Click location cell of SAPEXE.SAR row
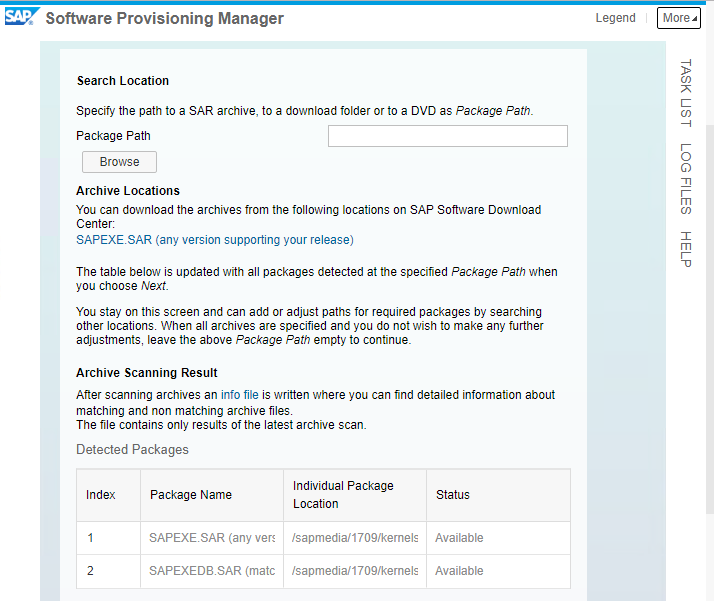This screenshot has width=714, height=601. click(x=355, y=538)
